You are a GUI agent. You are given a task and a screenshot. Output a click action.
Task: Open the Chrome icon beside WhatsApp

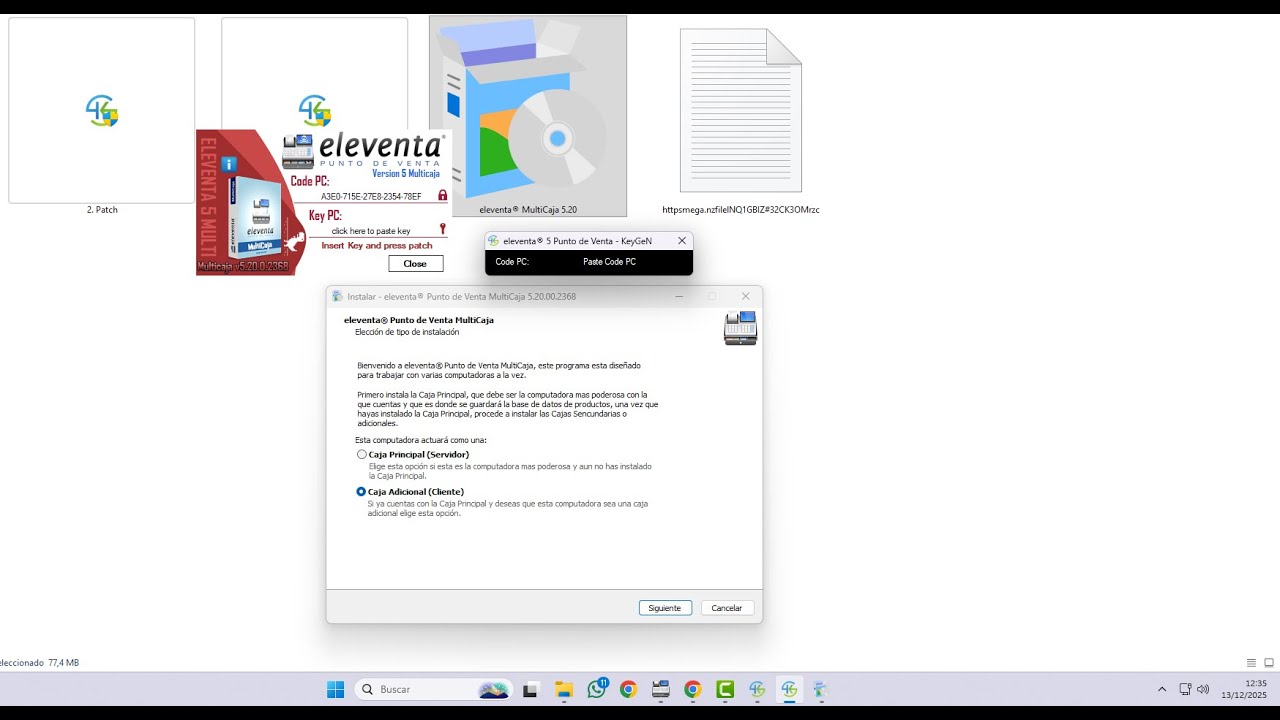(x=628, y=689)
